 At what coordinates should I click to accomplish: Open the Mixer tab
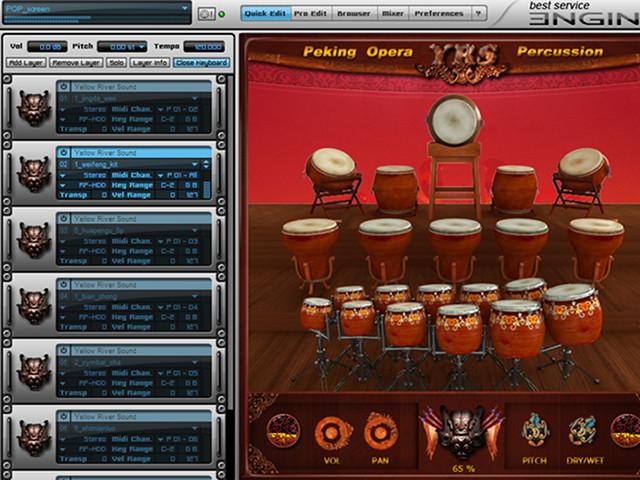[x=394, y=13]
